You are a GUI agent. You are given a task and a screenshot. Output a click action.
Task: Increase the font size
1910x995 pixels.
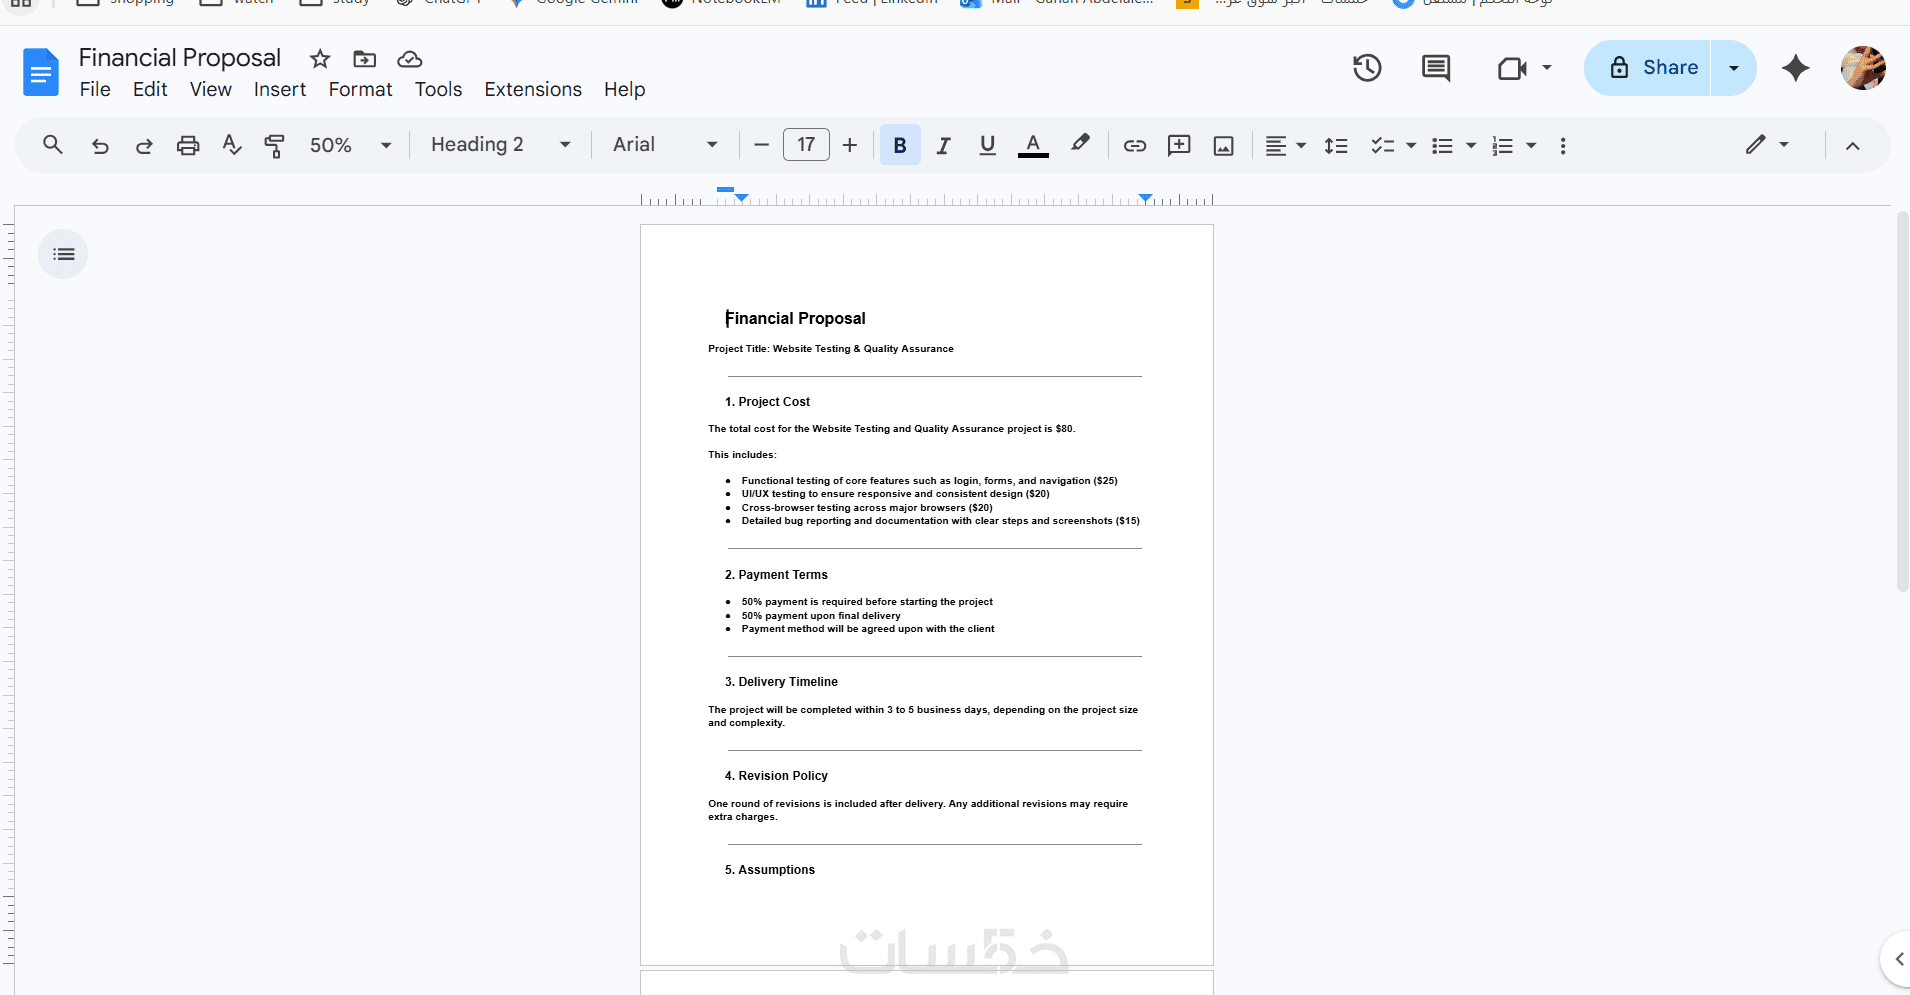pos(850,145)
